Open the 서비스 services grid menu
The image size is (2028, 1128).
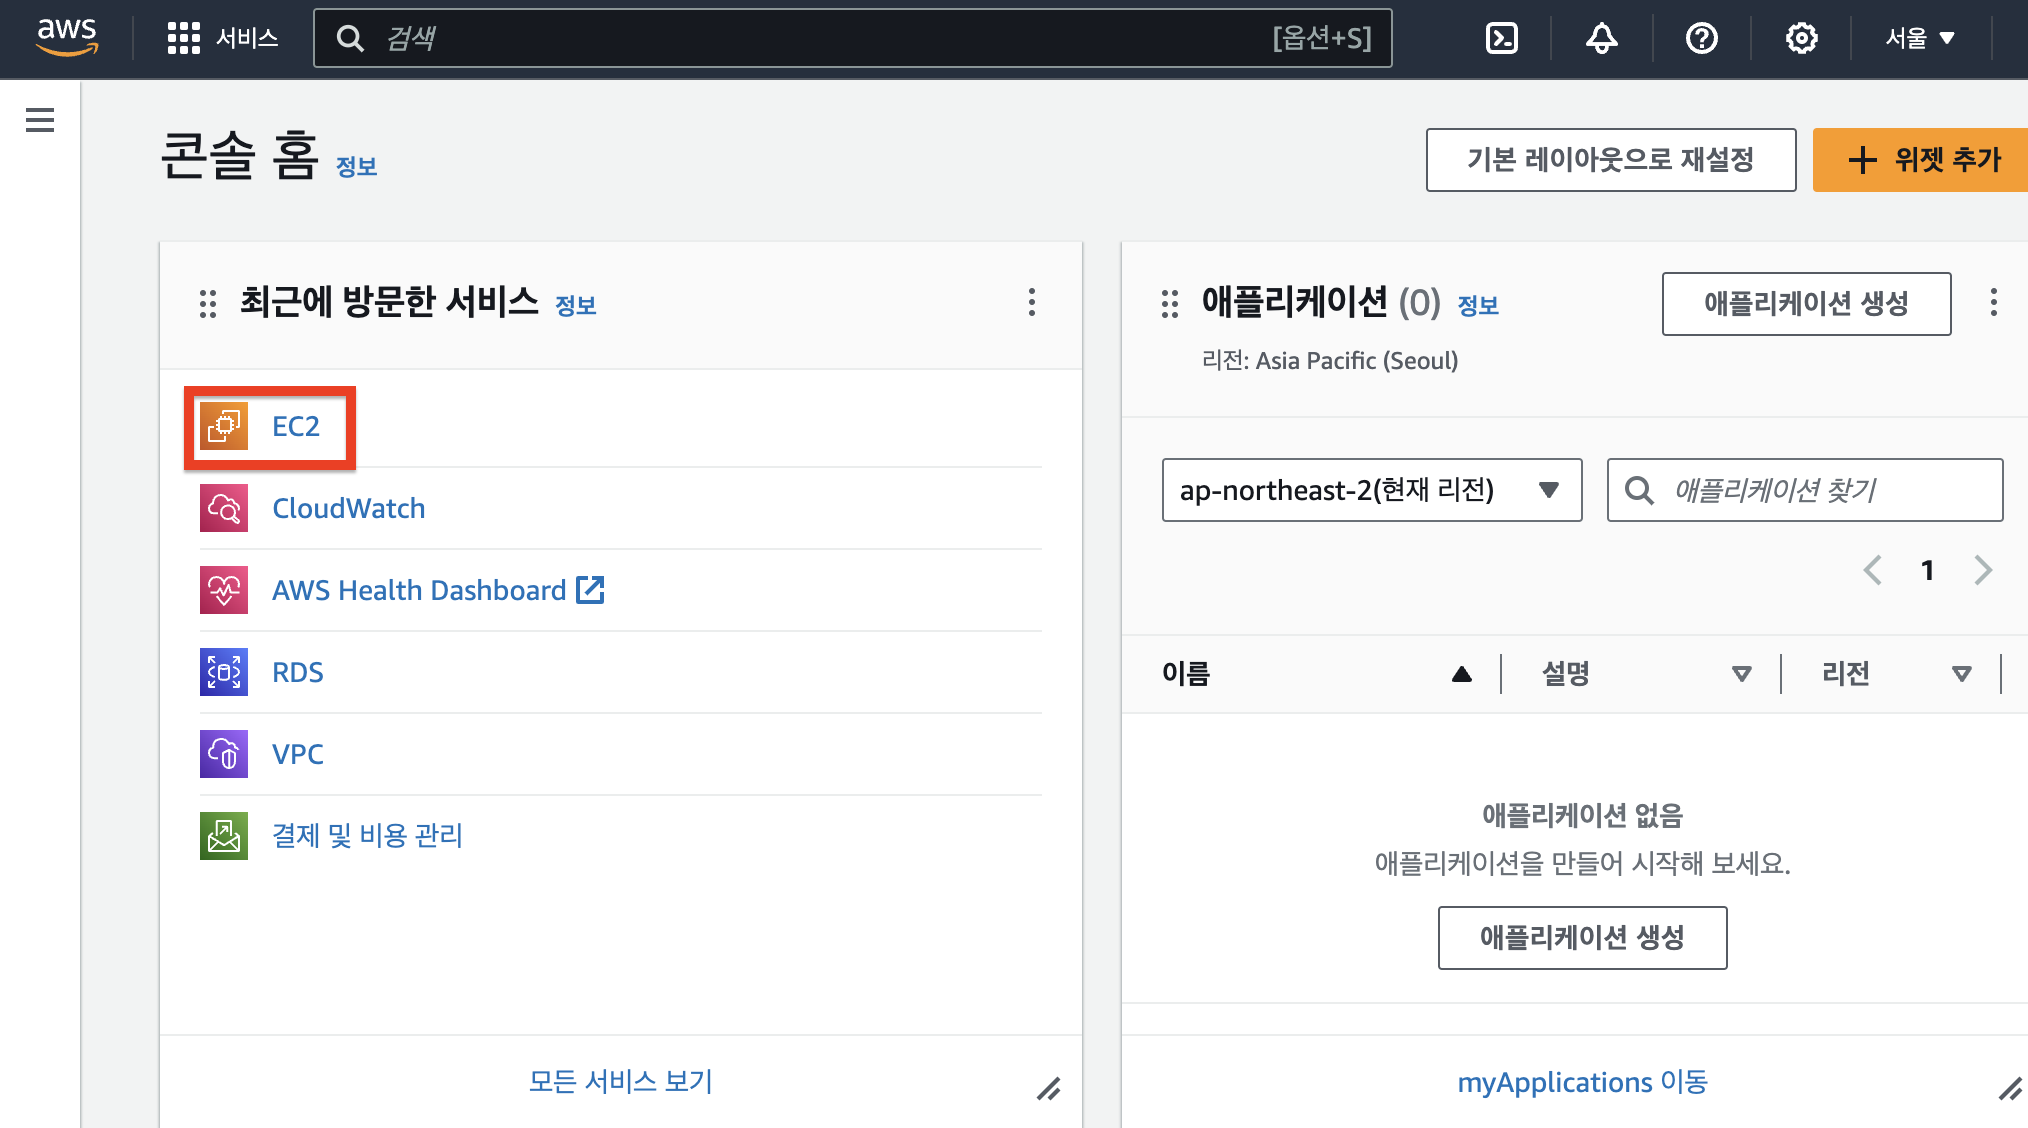(222, 38)
